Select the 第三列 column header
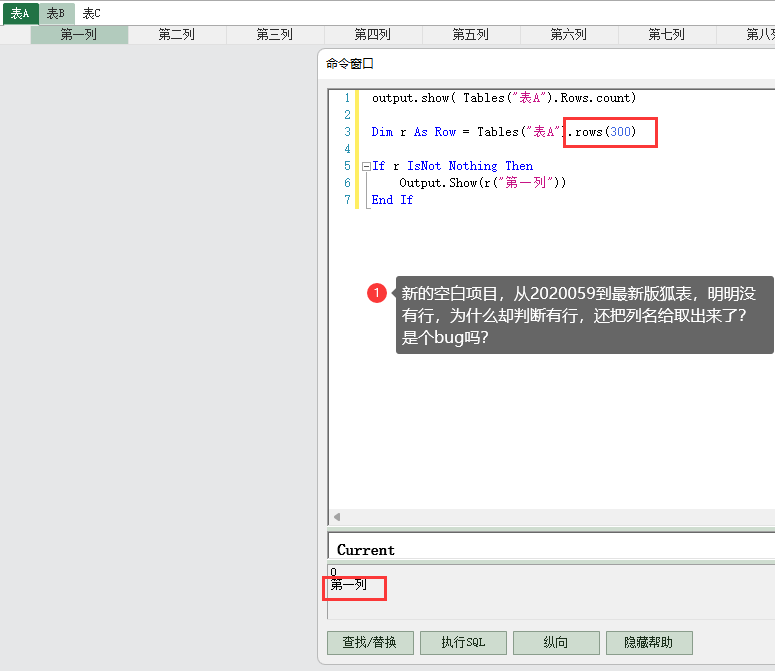 [x=275, y=35]
